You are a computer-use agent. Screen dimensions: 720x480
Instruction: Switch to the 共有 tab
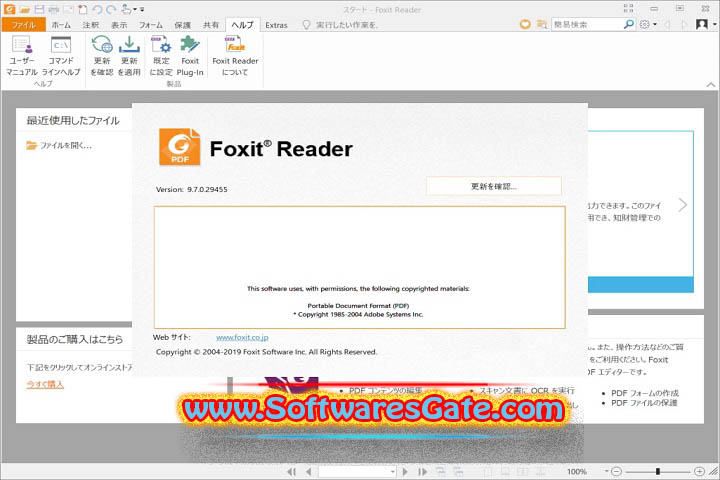coord(211,25)
